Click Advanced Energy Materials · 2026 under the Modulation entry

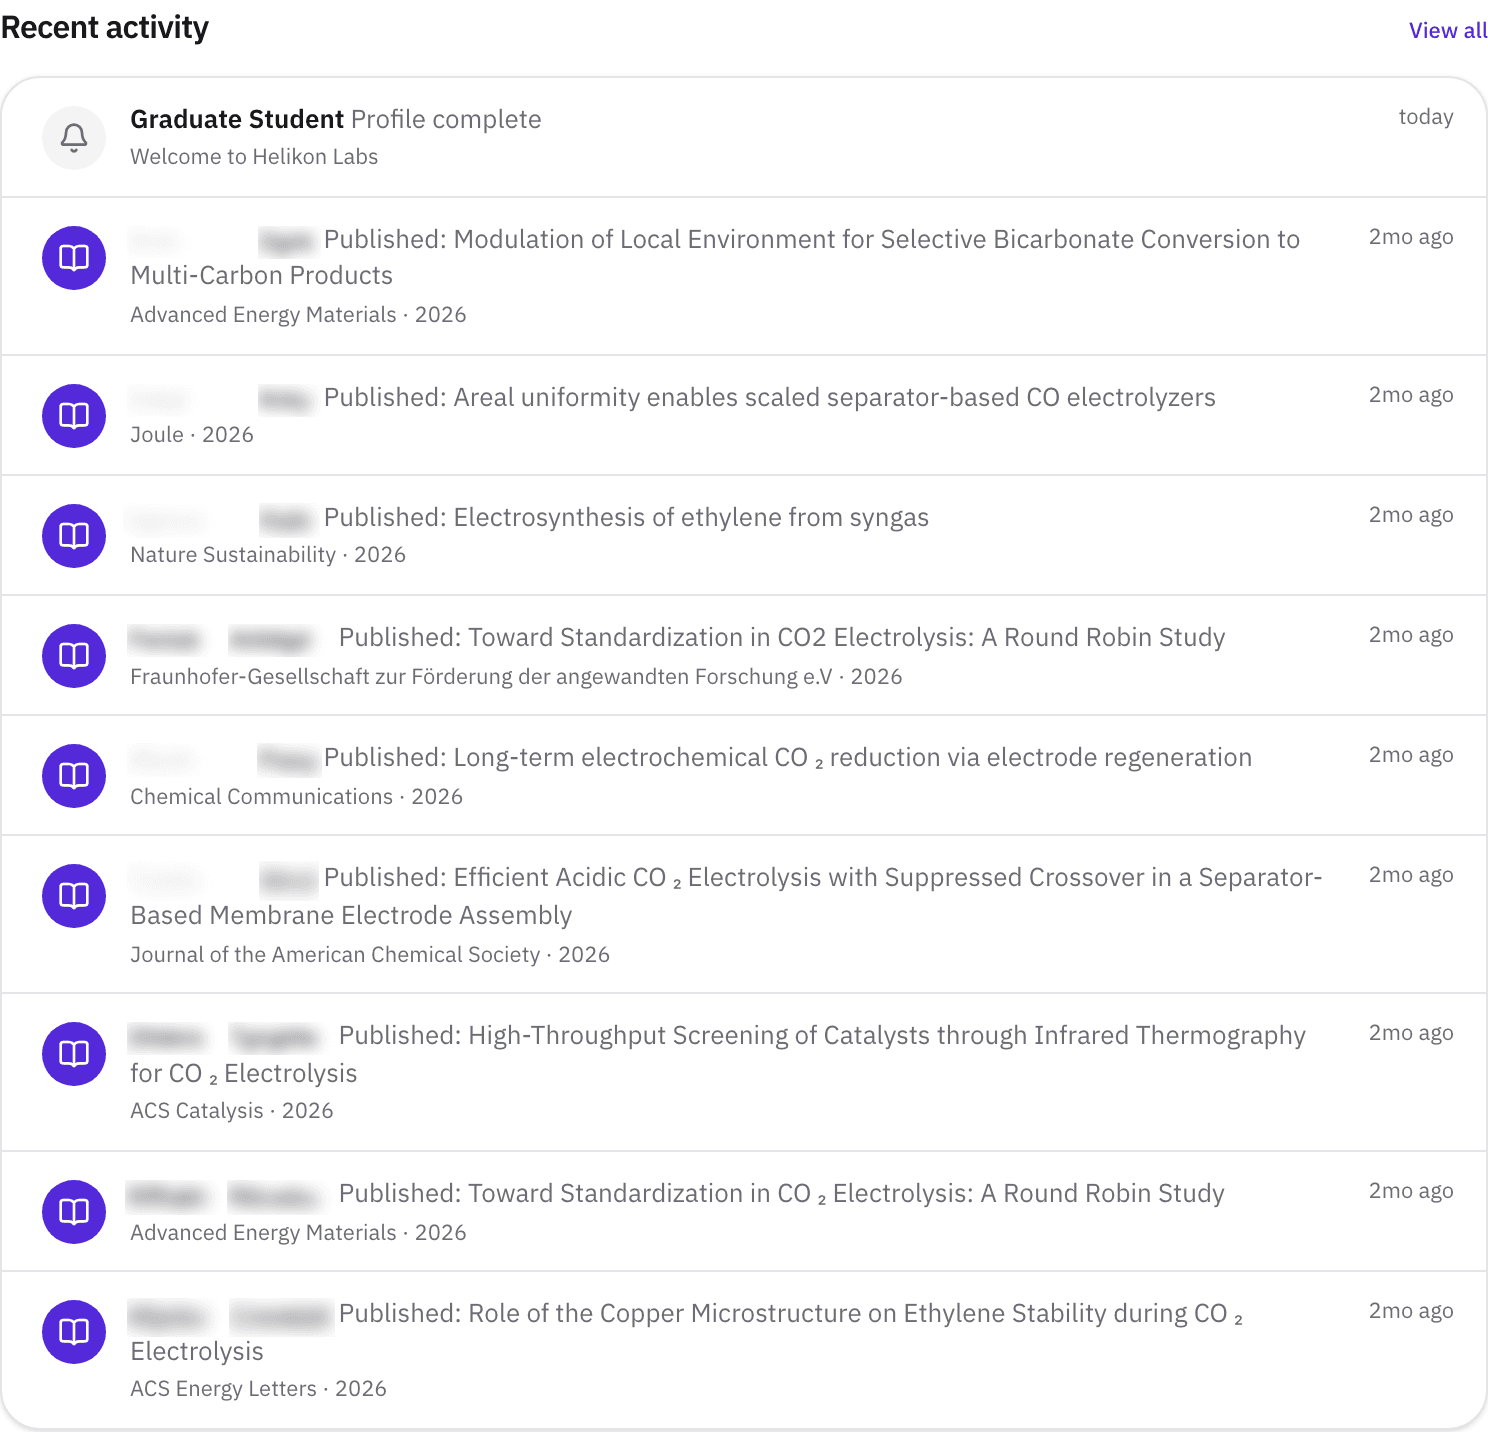(x=298, y=315)
